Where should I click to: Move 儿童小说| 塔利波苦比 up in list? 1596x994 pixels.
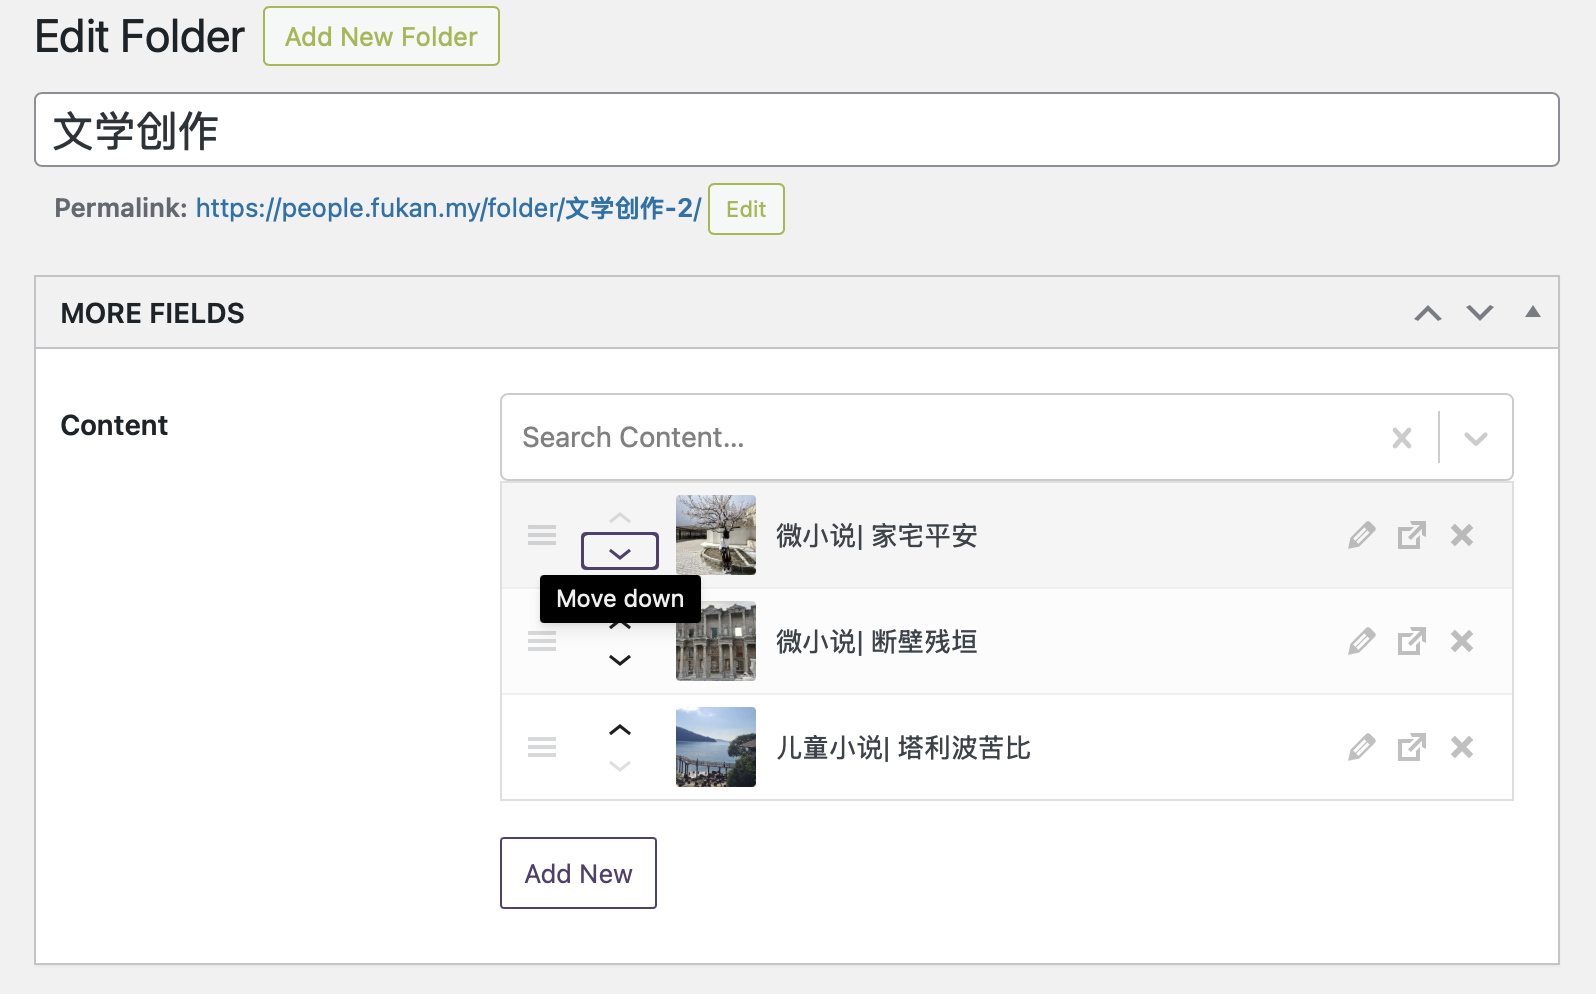(x=620, y=730)
